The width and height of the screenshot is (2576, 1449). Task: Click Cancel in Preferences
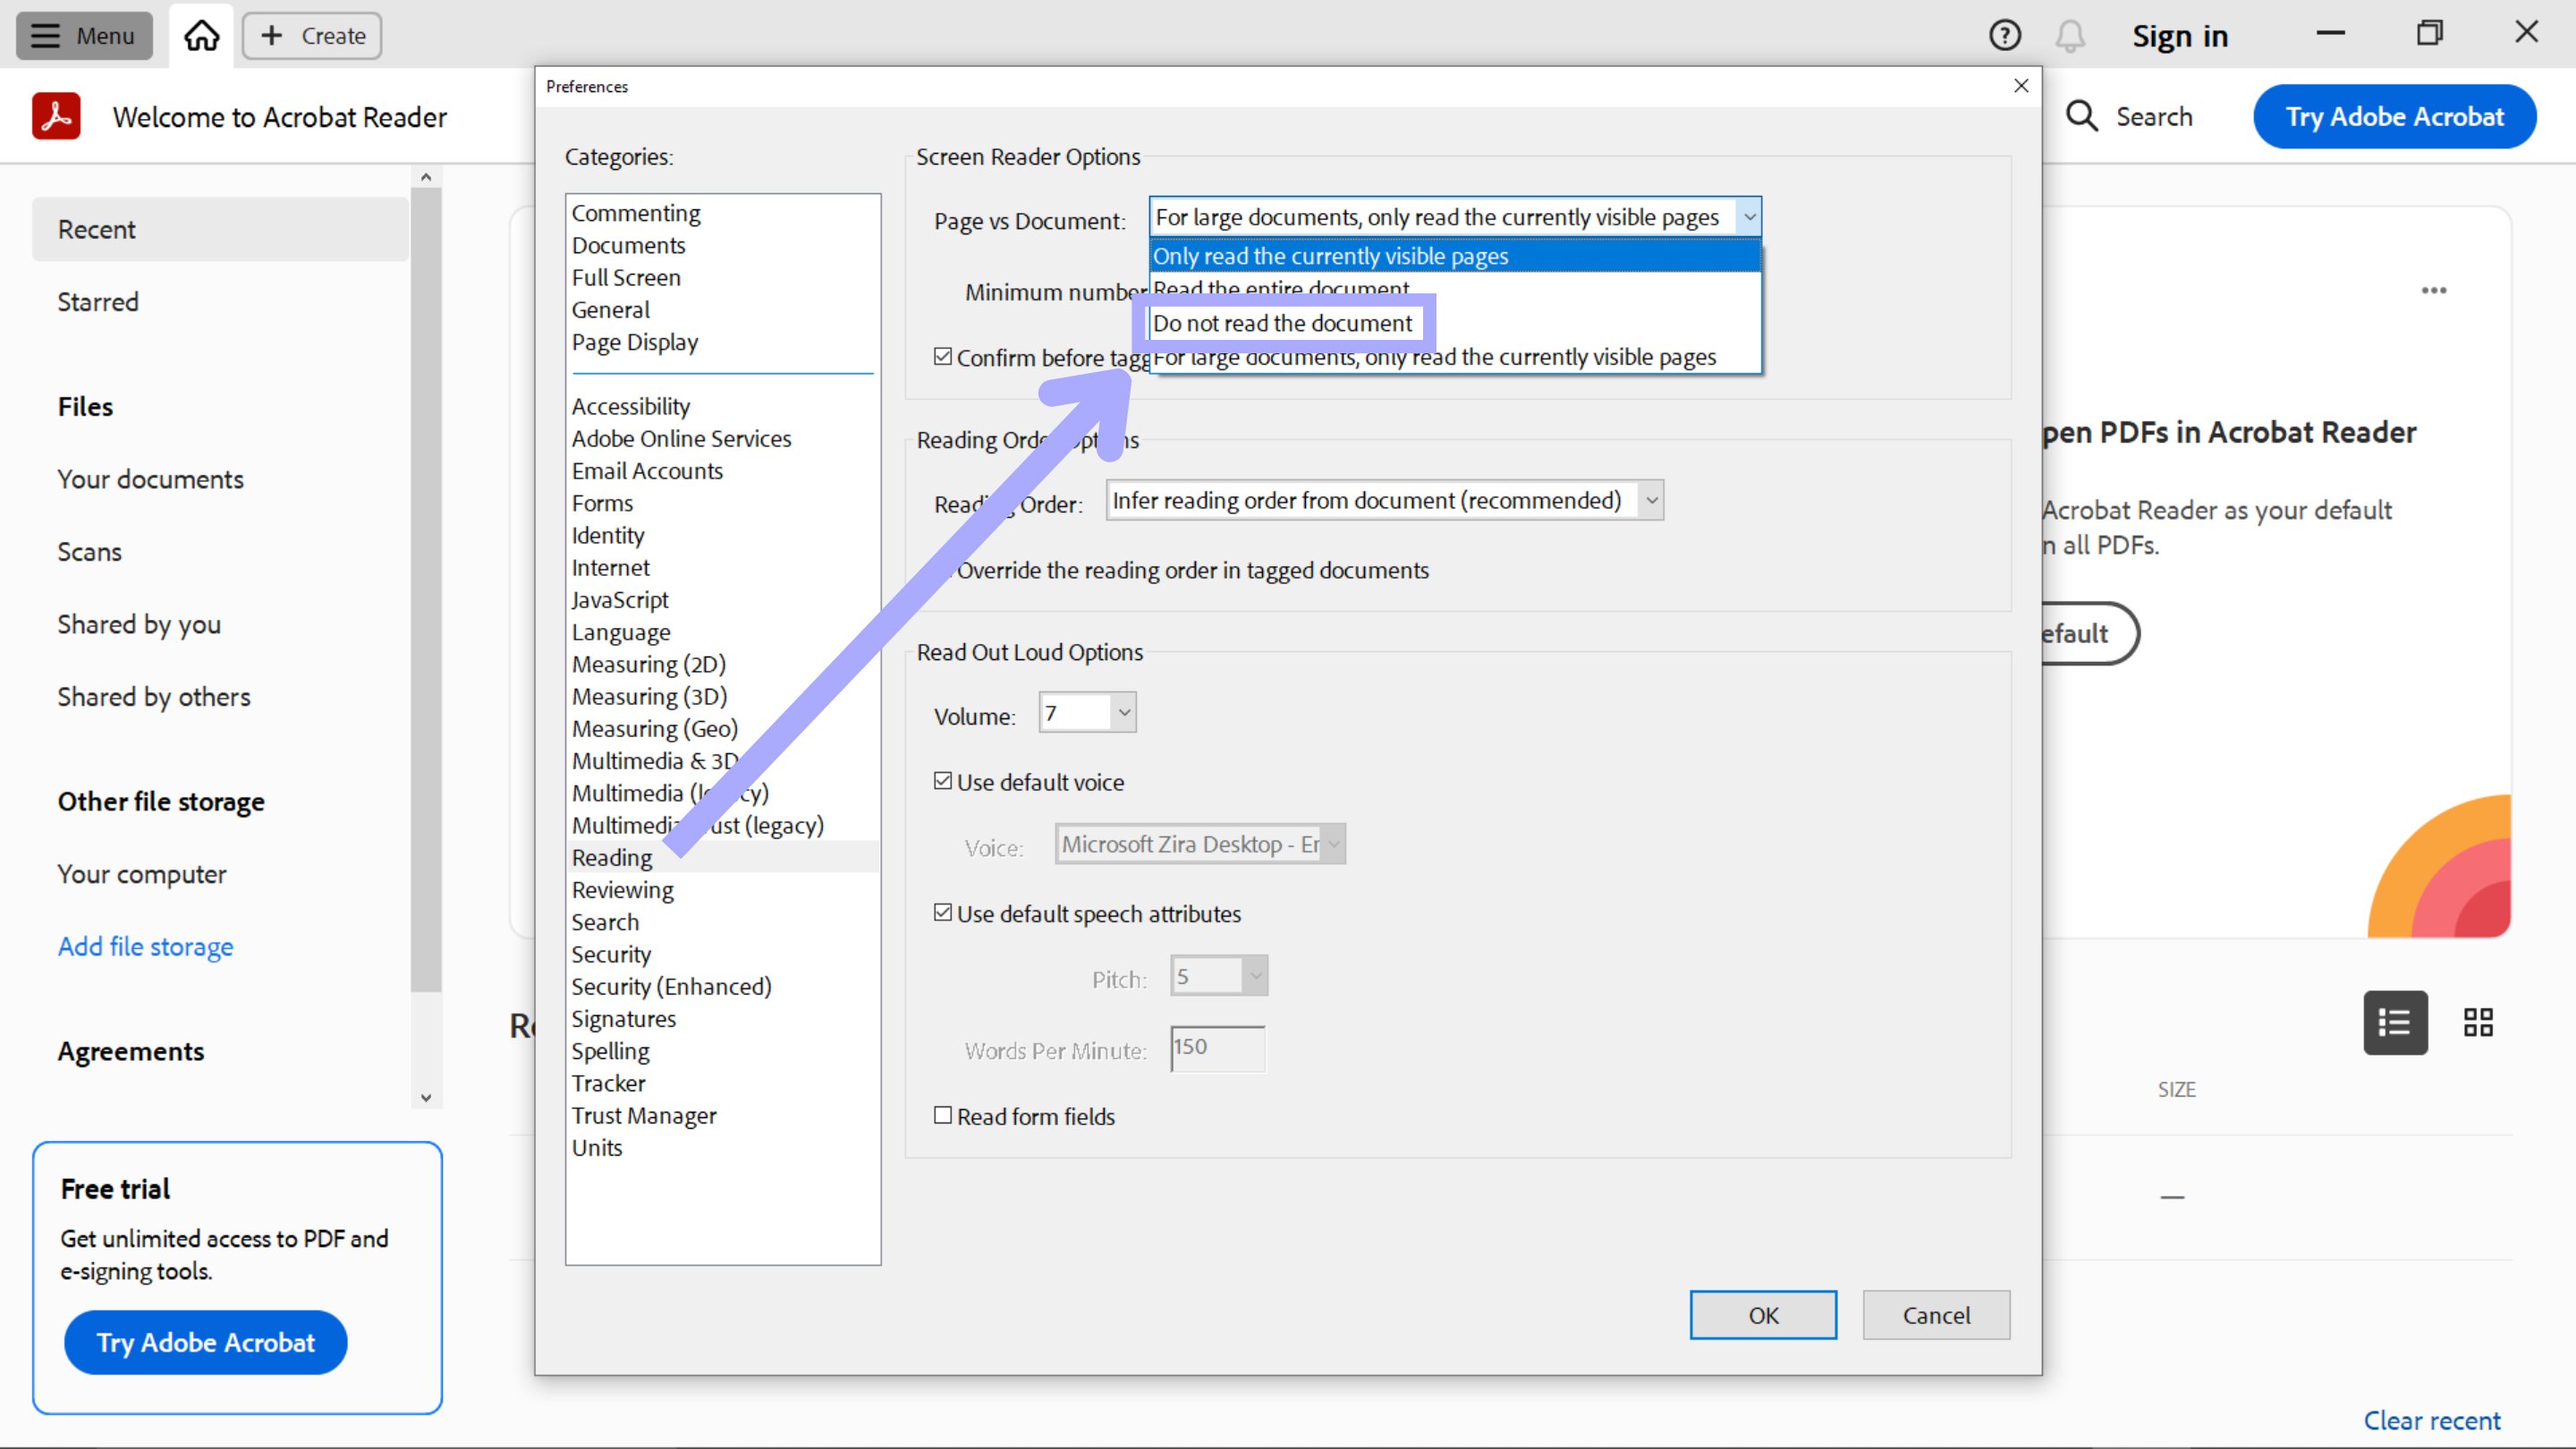(x=1936, y=1315)
